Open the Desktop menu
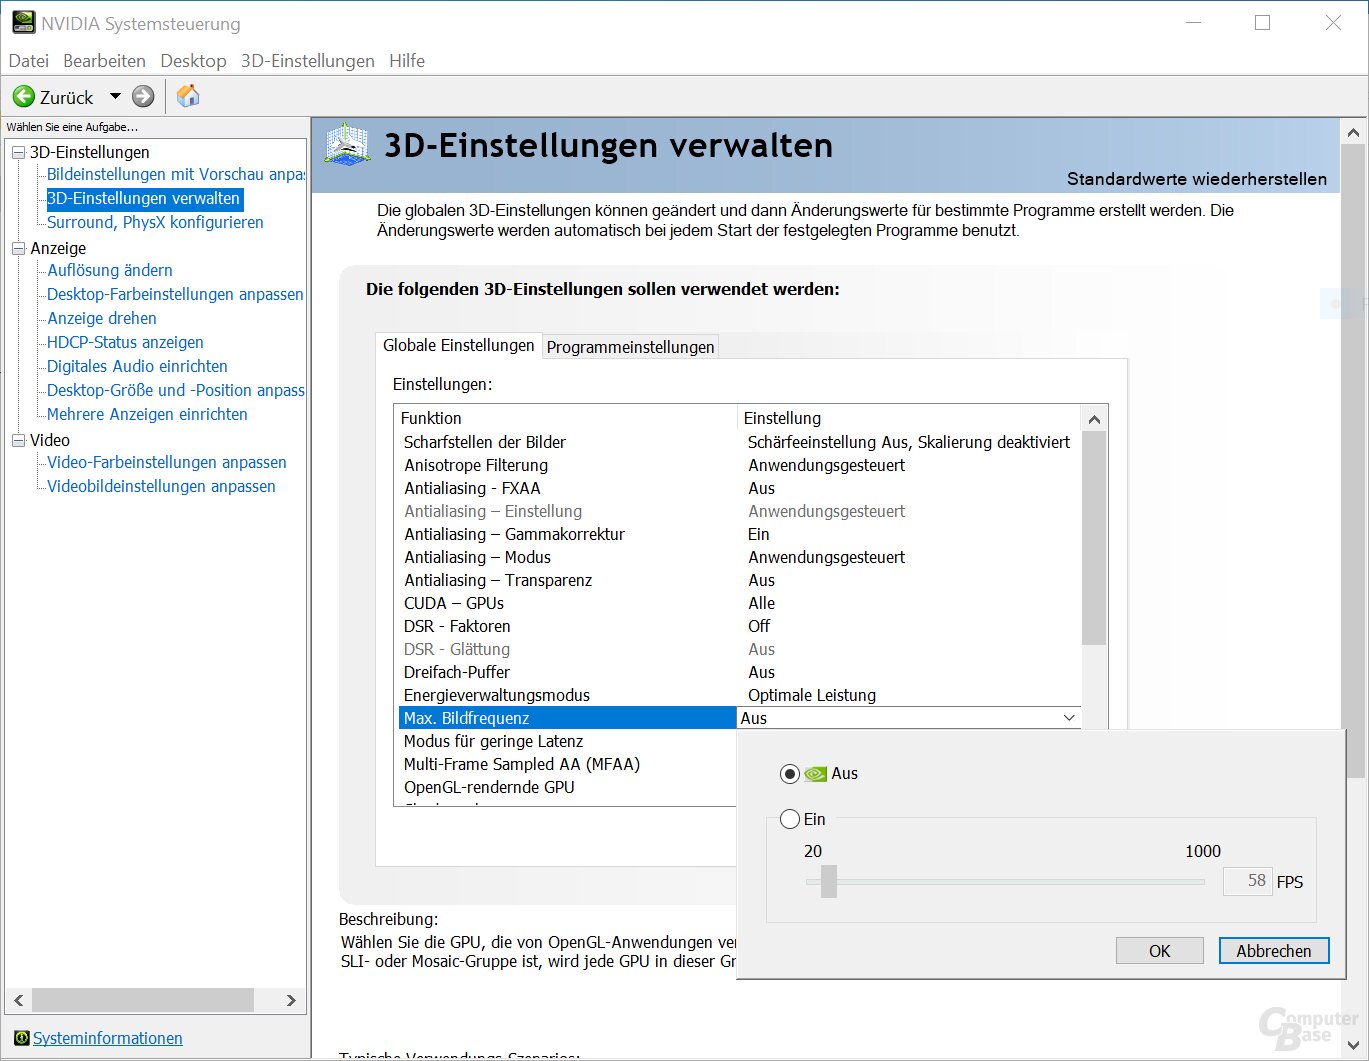The image size is (1369, 1061). 193,61
